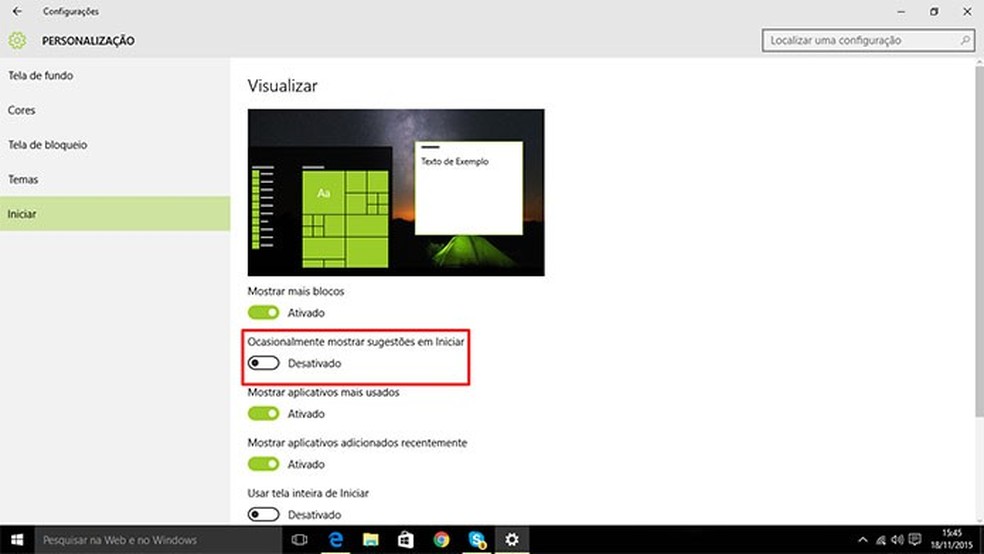
Task: Click the Localizar uma configuração search field
Action: click(x=868, y=40)
